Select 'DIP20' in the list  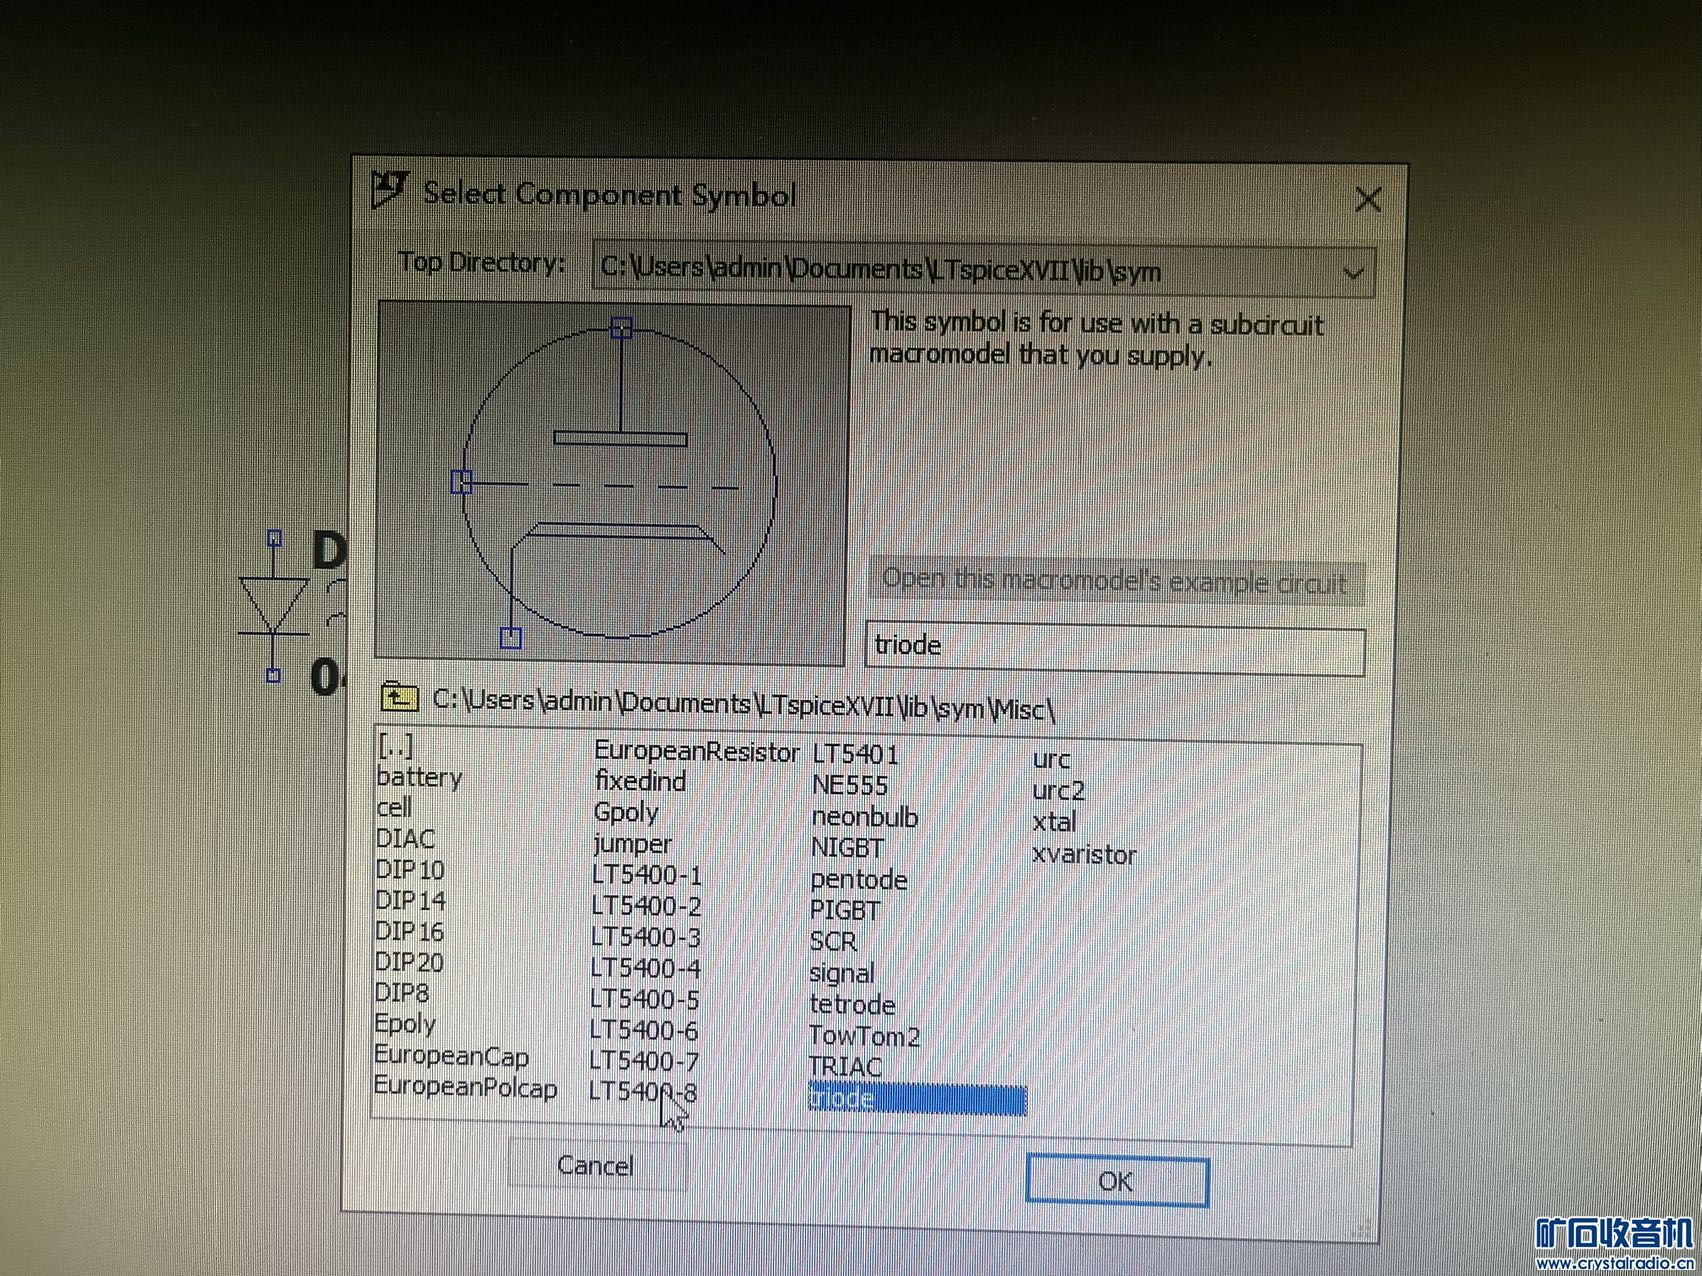point(409,962)
